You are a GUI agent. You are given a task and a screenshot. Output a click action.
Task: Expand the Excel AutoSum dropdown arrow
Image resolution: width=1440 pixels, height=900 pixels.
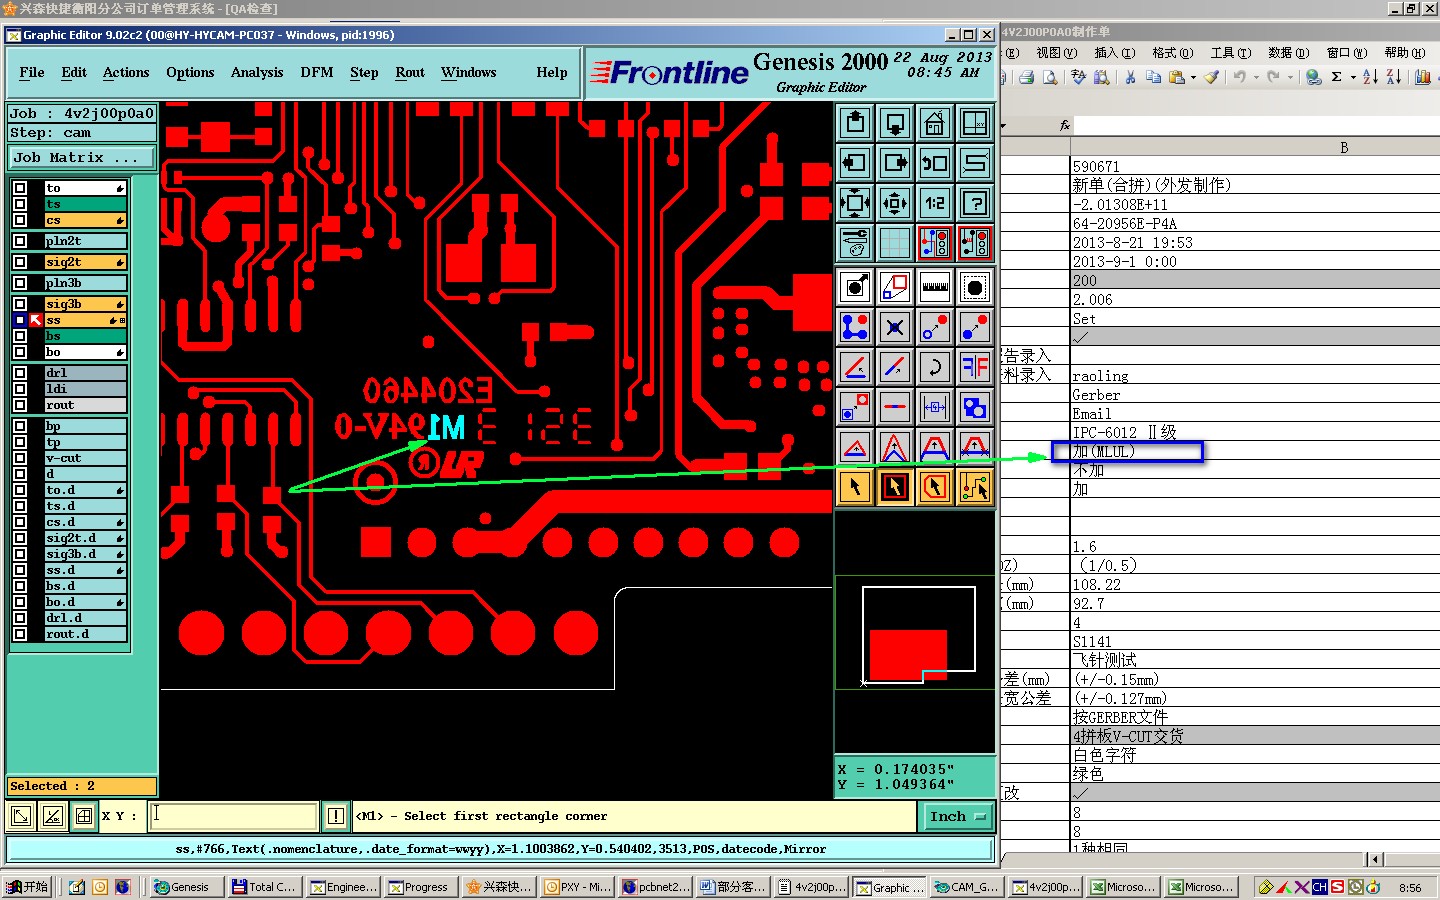(x=1353, y=77)
